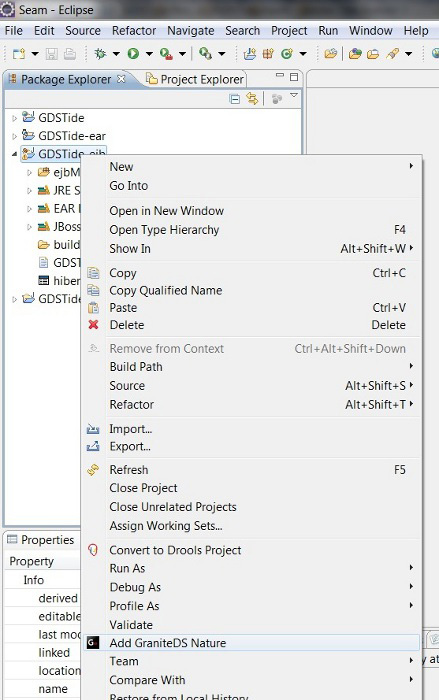The image size is (439, 700).
Task: Click the red Delete X icon
Action: [x=93, y=325]
